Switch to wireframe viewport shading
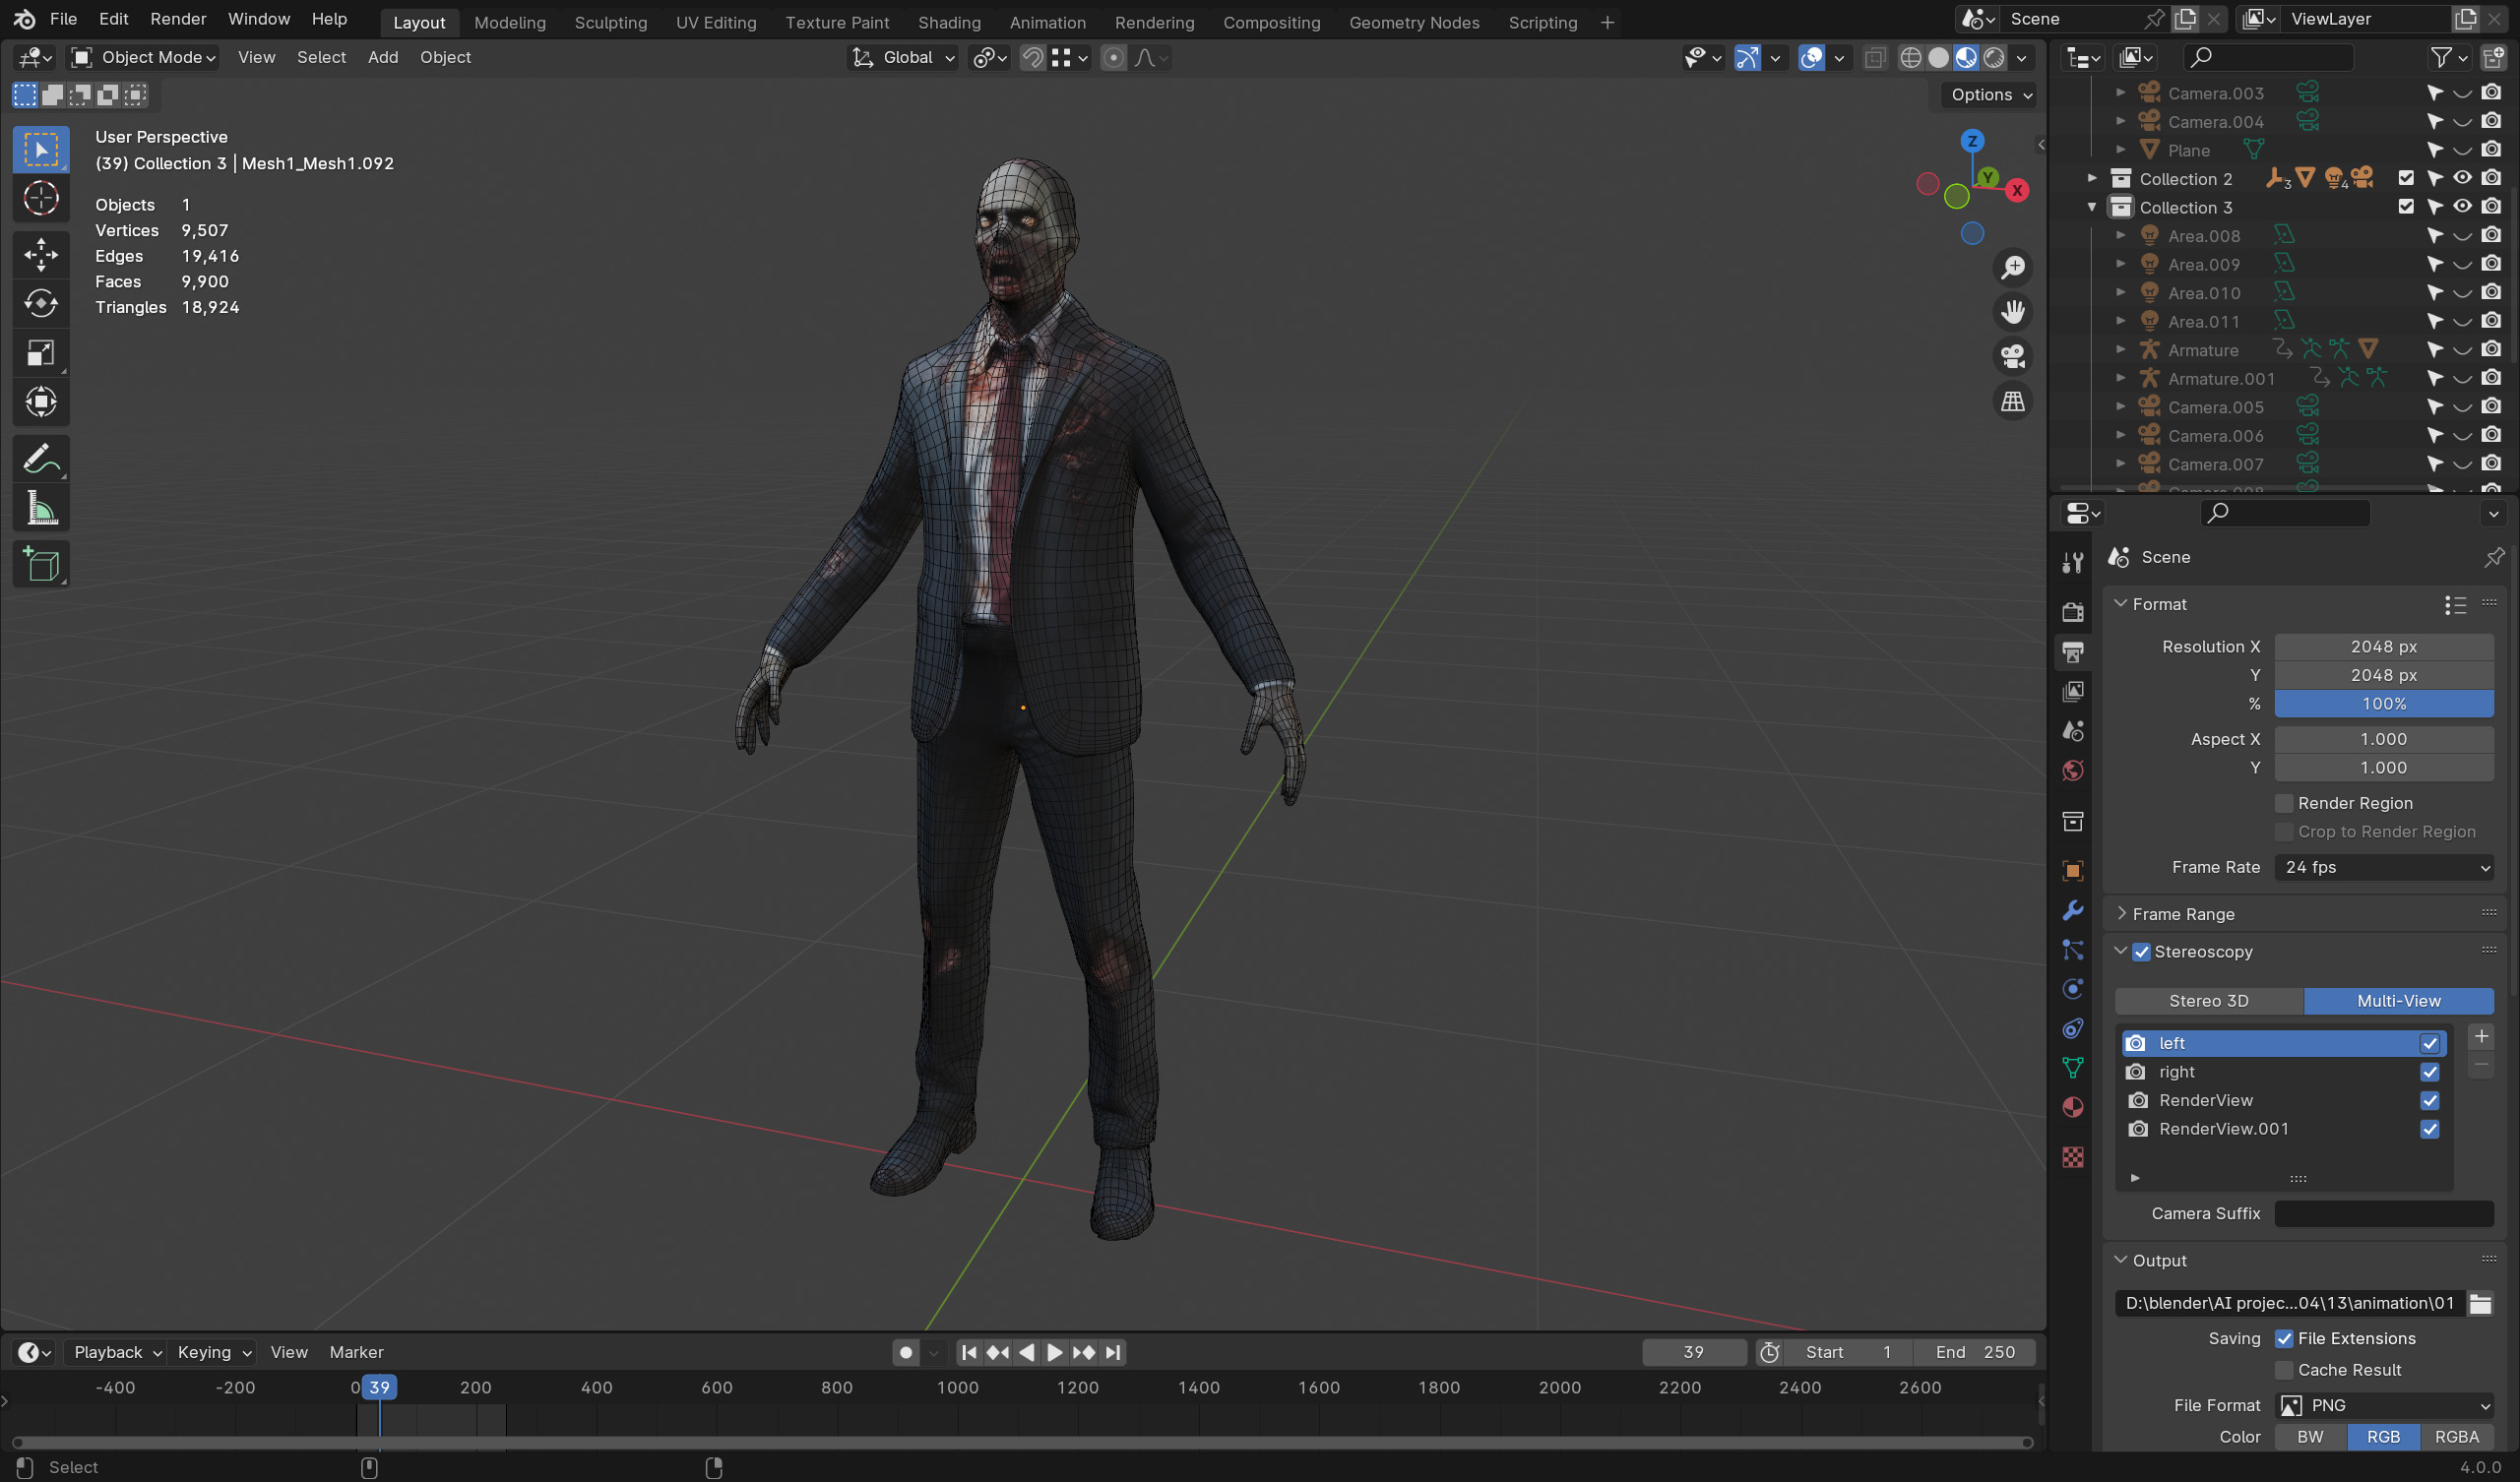Image resolution: width=2520 pixels, height=1482 pixels. tap(1910, 58)
